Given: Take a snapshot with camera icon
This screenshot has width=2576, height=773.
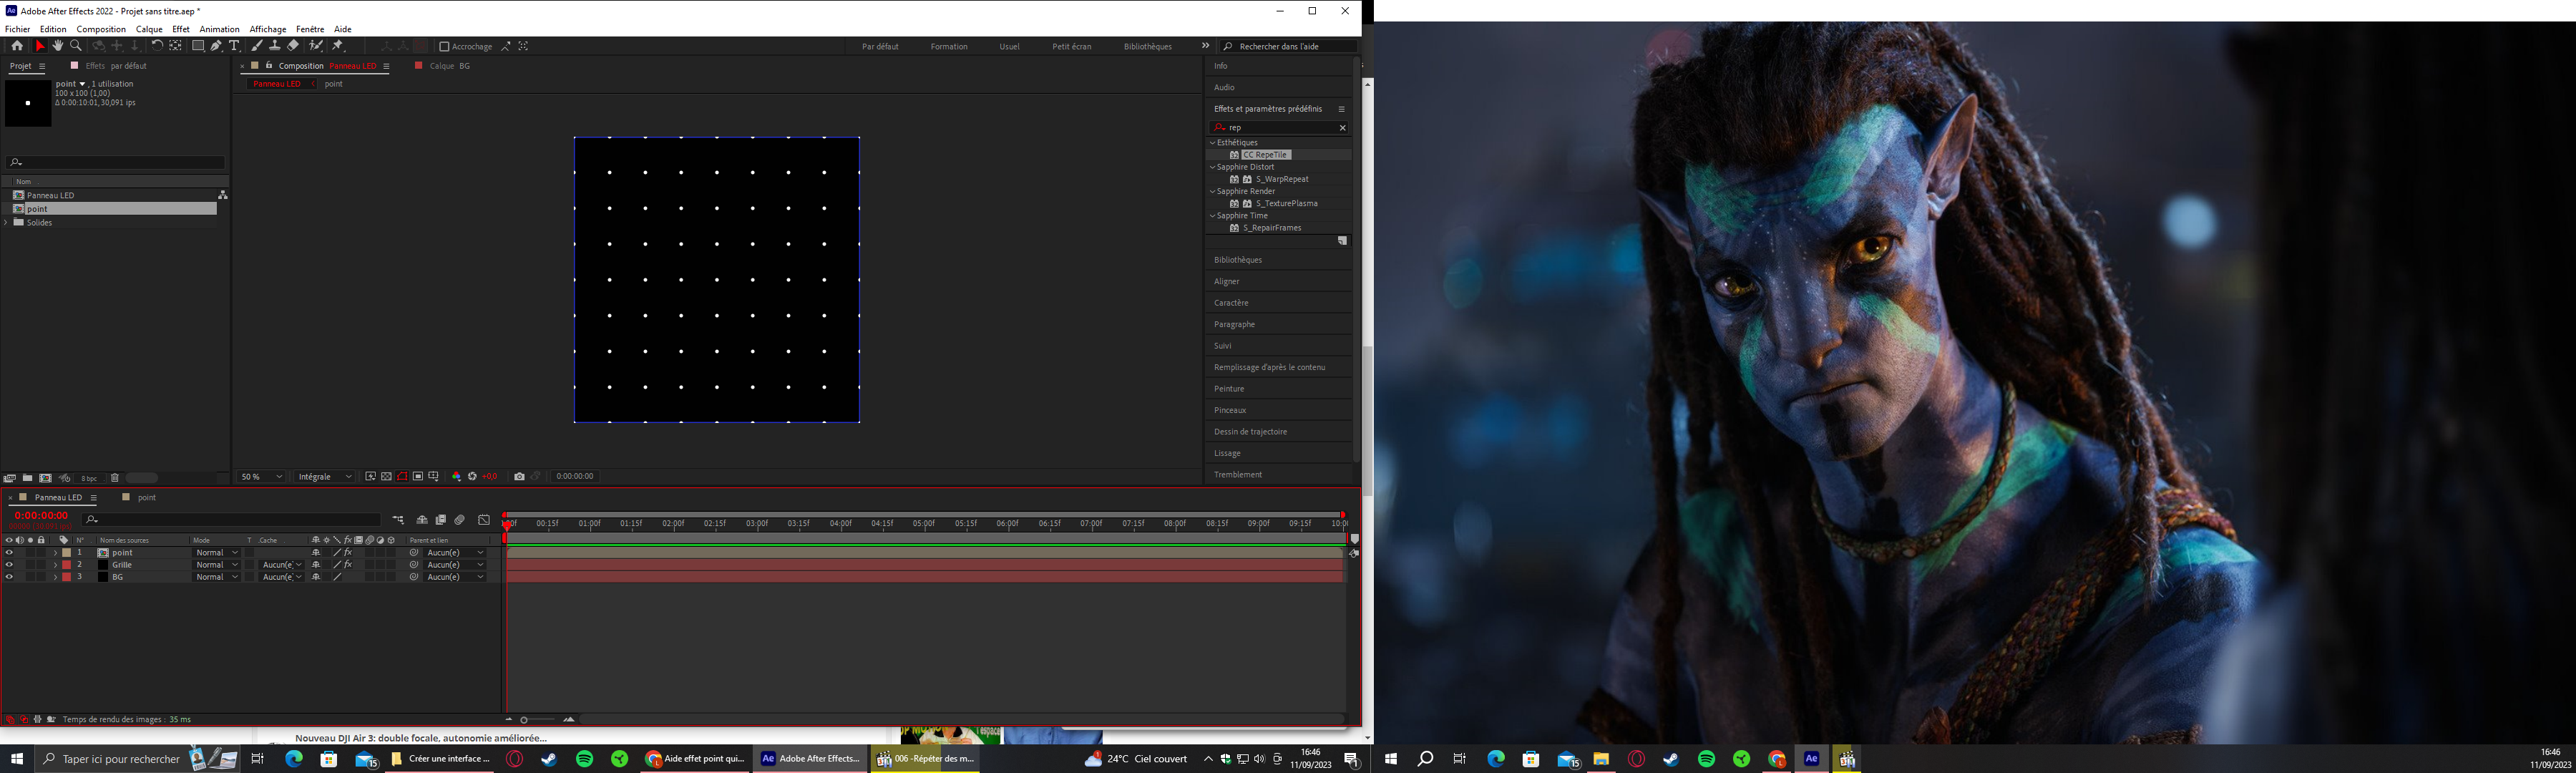Looking at the screenshot, I should point(519,477).
